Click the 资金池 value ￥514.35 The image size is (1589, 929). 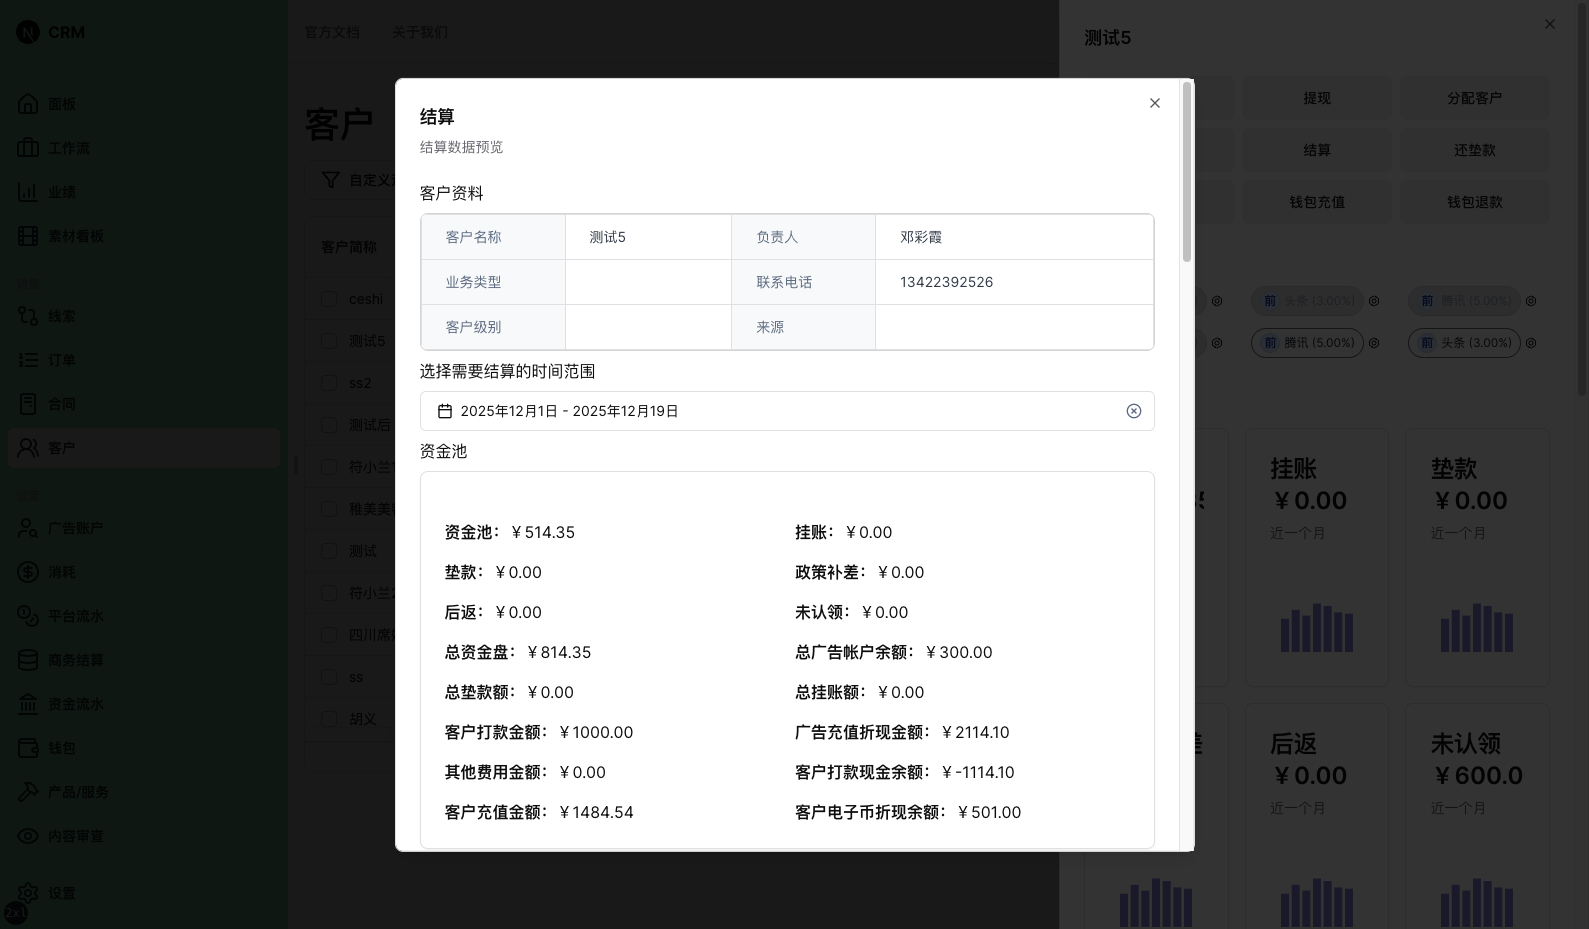tap(543, 532)
